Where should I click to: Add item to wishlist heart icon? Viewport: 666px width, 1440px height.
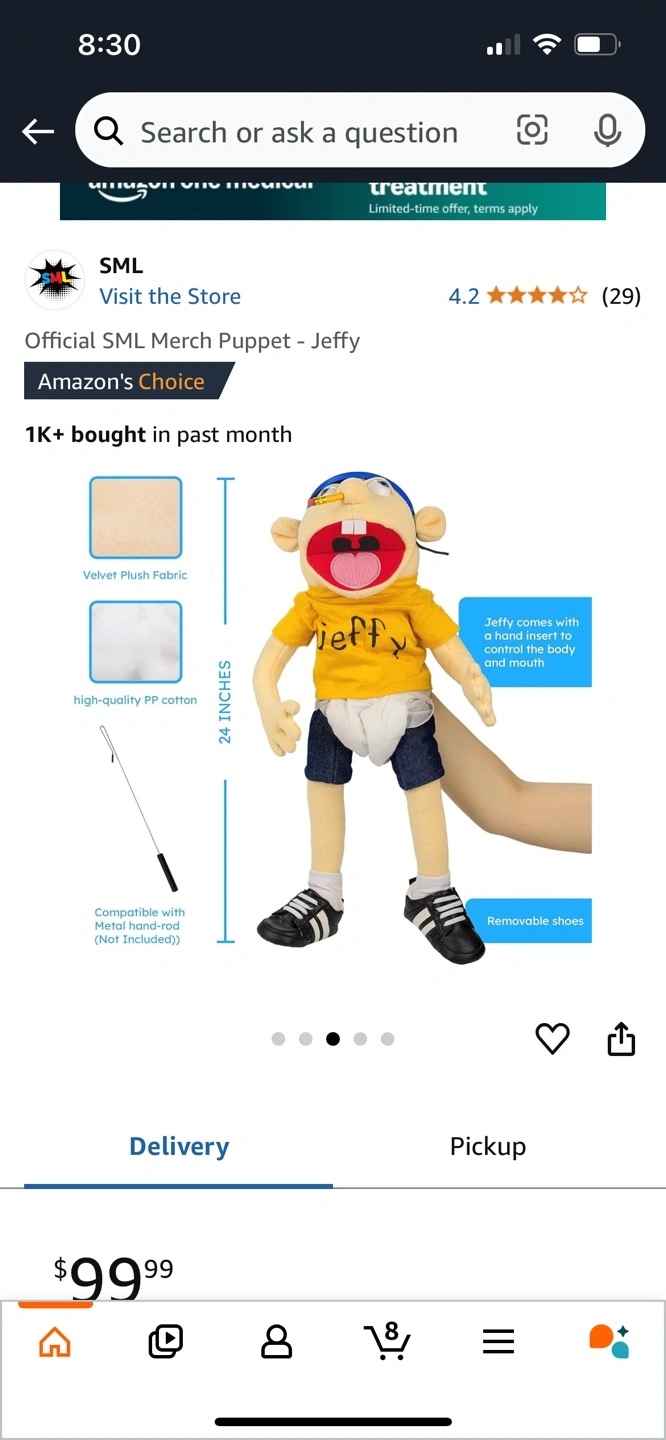point(552,1039)
